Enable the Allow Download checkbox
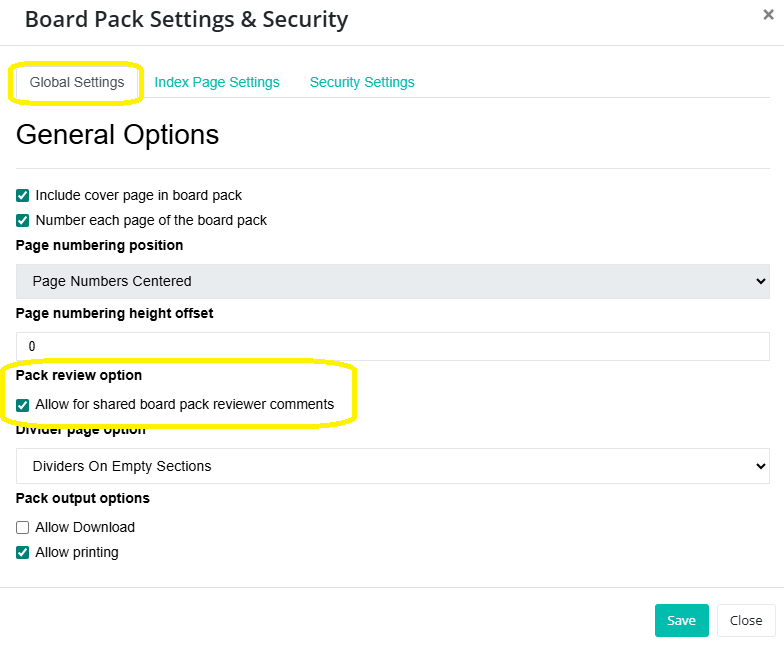784x649 pixels. click(23, 528)
